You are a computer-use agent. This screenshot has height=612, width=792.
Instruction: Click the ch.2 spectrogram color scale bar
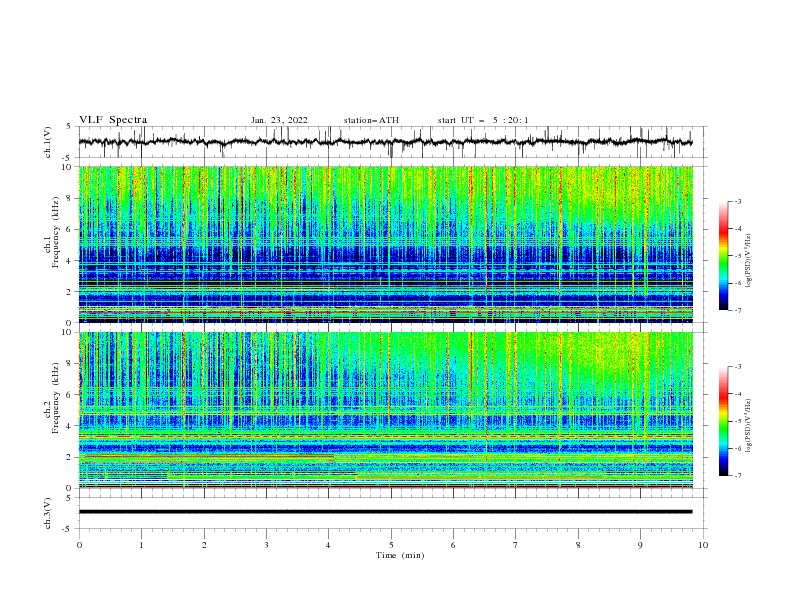[723, 421]
